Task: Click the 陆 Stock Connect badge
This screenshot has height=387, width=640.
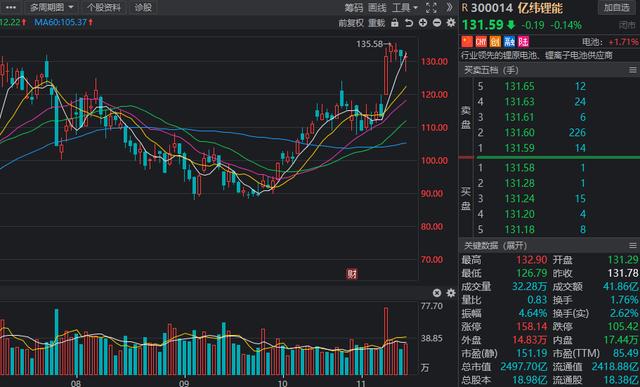Action: click(523, 41)
